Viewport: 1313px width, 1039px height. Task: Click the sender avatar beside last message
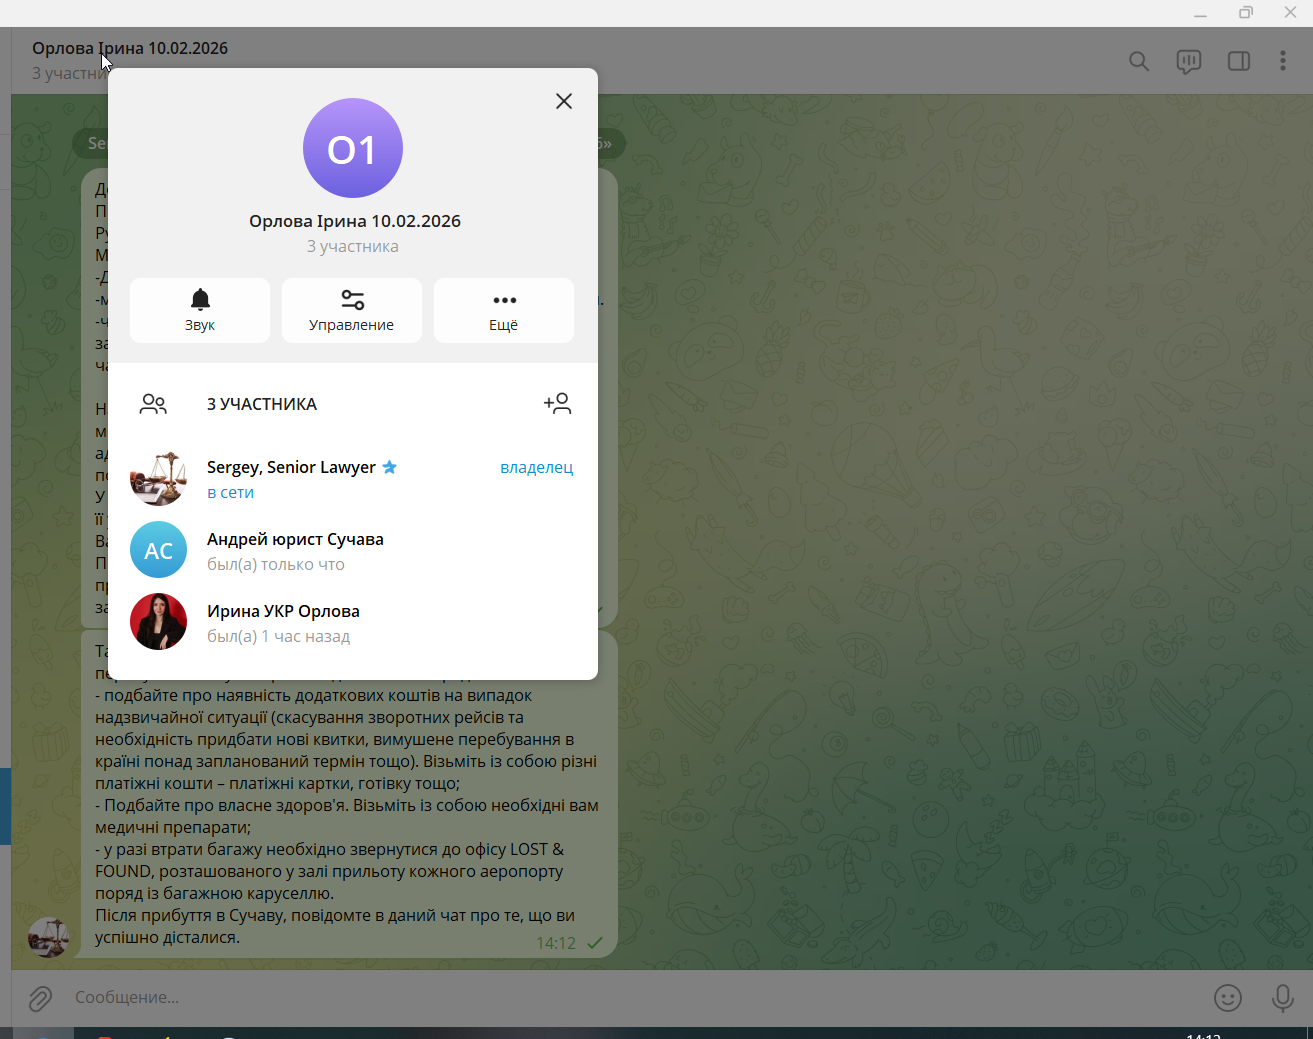48,937
